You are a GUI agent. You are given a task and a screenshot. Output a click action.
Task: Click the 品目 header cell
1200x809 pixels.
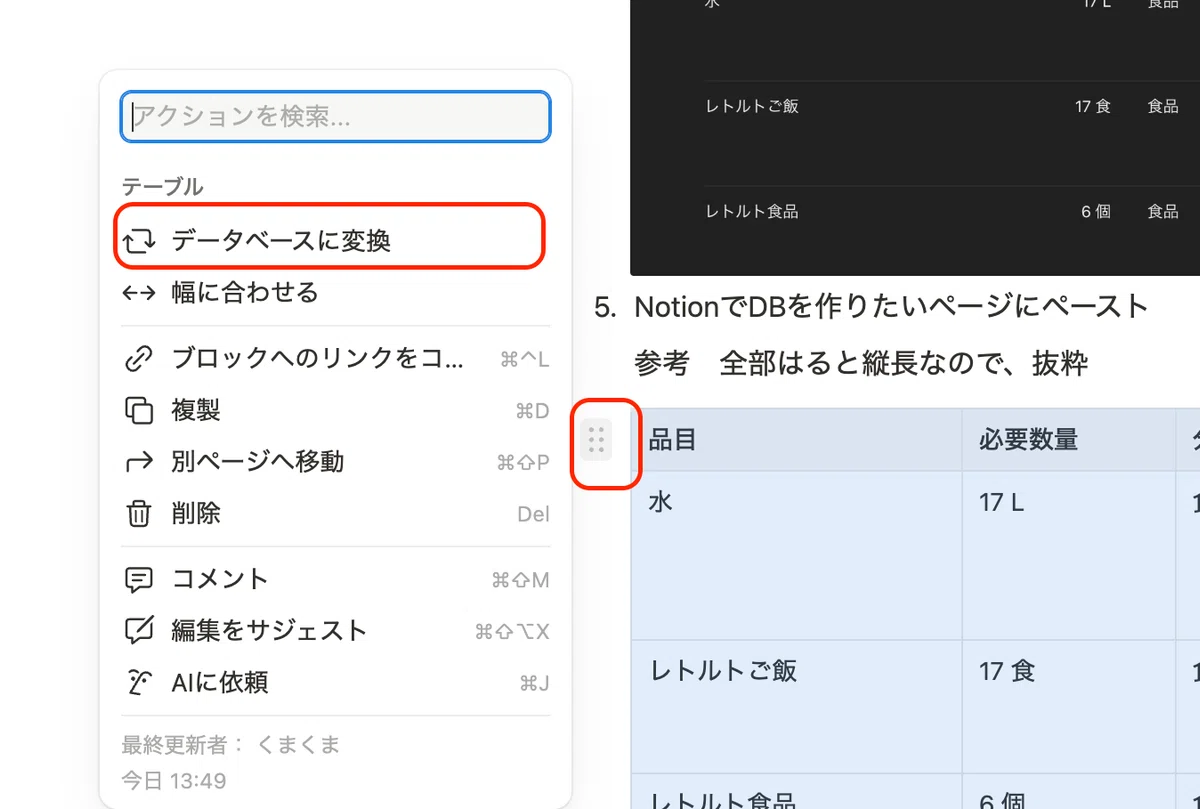pyautogui.click(x=796, y=440)
